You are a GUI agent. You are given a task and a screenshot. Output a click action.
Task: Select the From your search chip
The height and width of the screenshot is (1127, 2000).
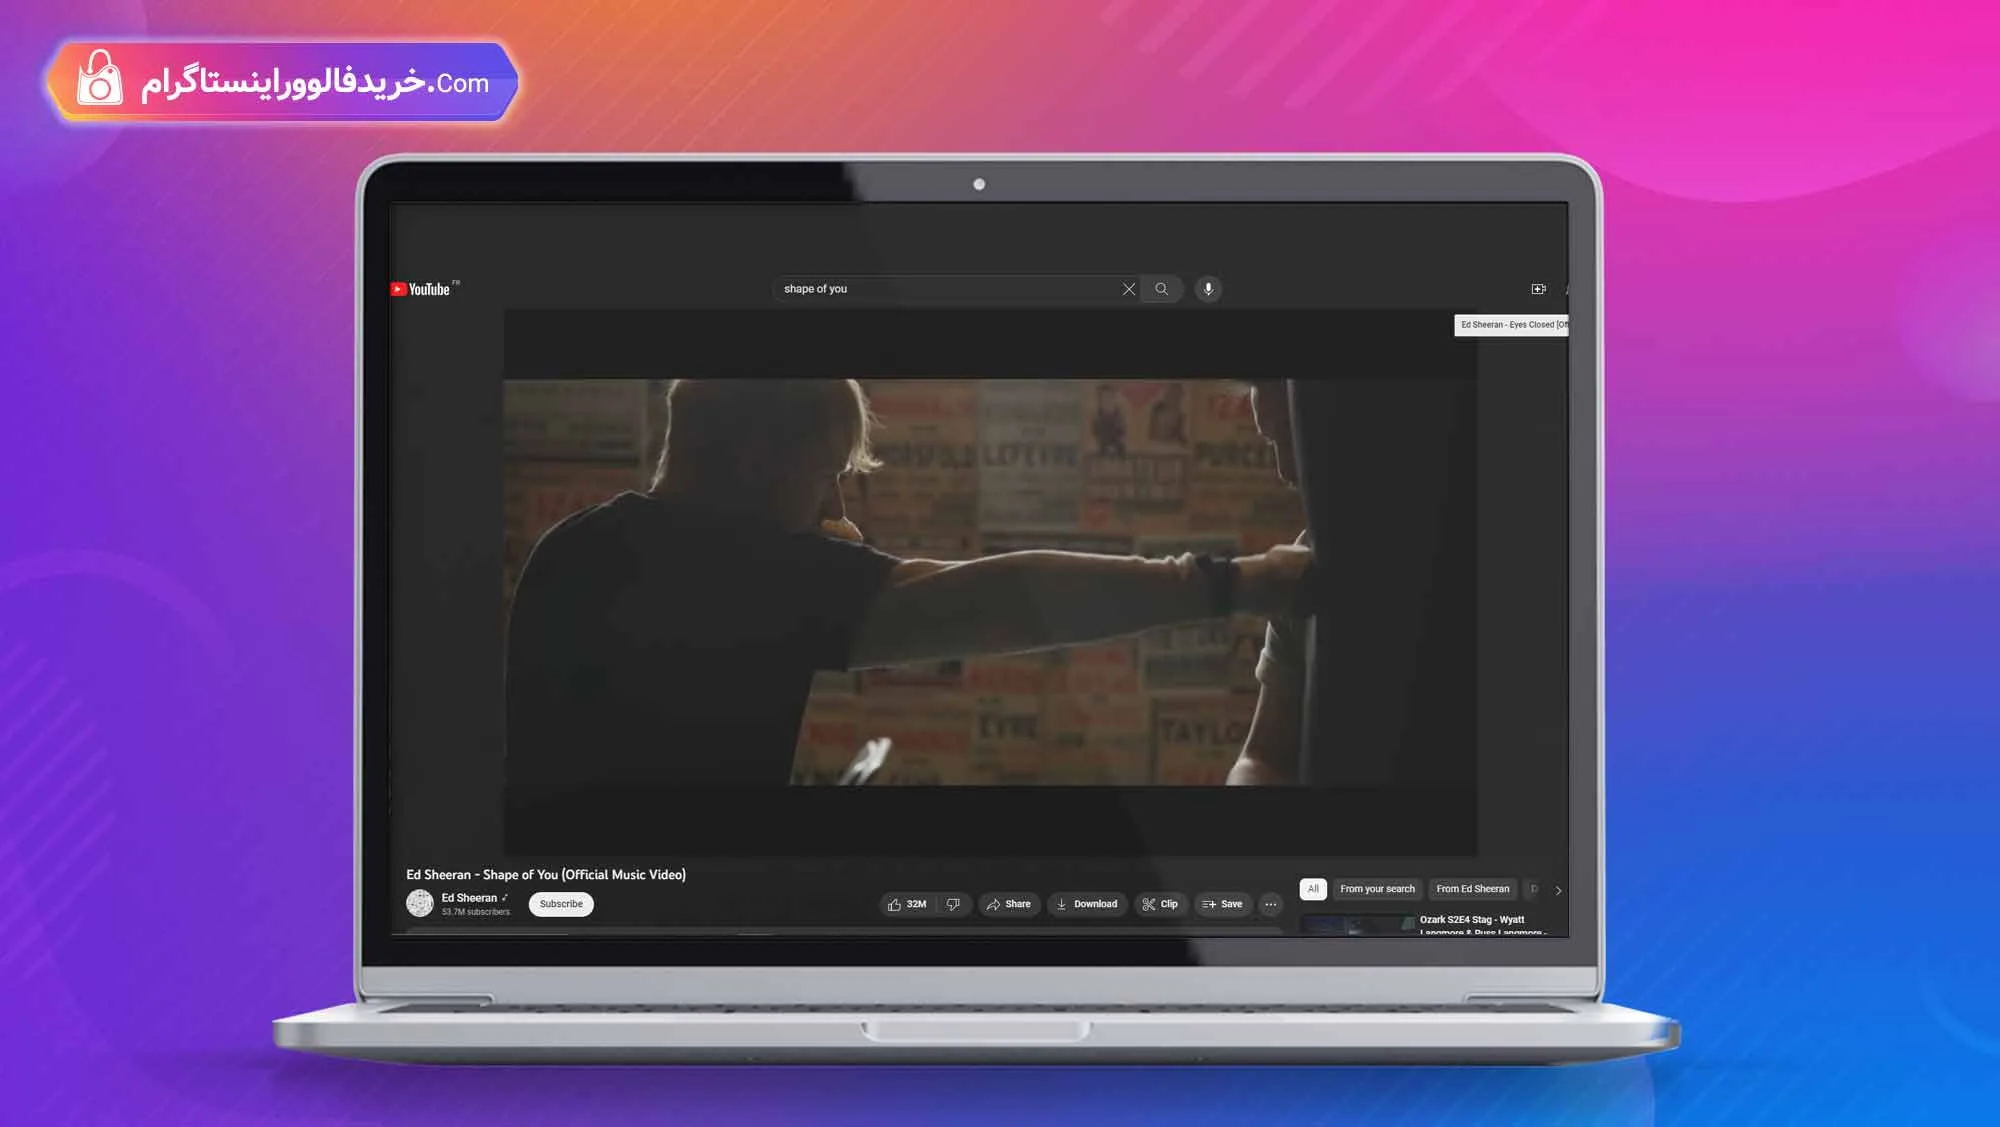[1377, 889]
